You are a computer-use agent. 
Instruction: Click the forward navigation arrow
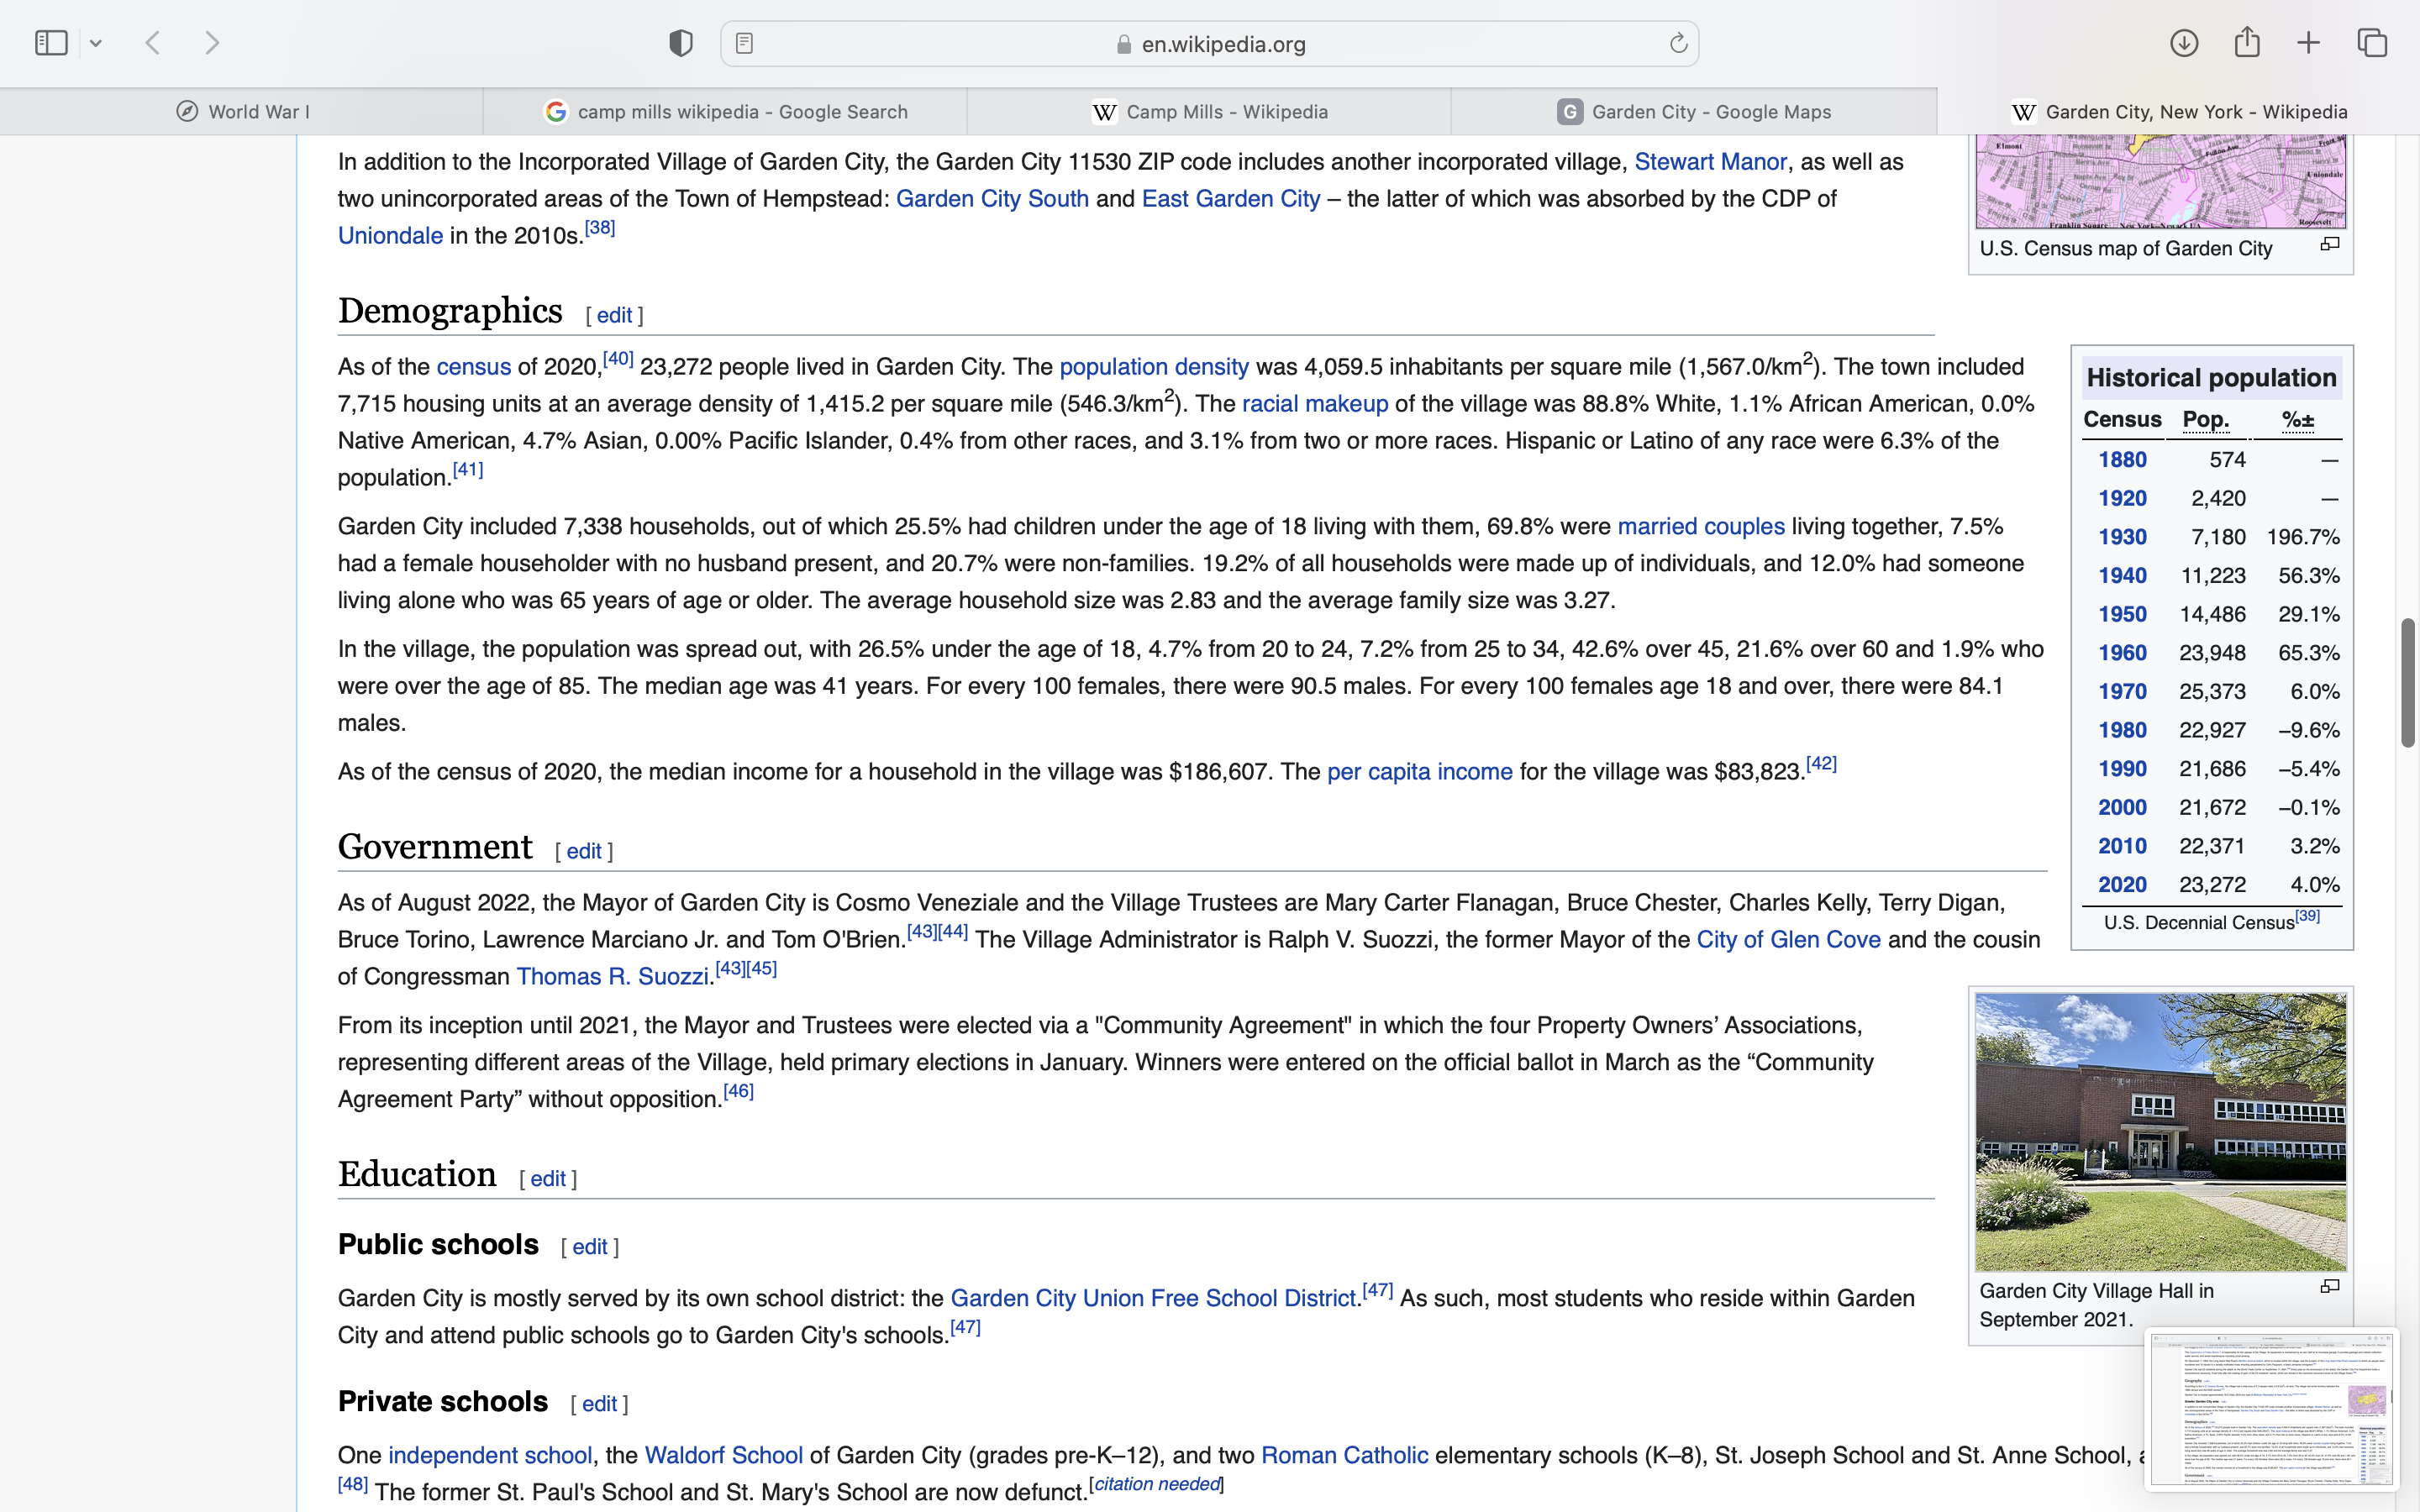(x=212, y=43)
